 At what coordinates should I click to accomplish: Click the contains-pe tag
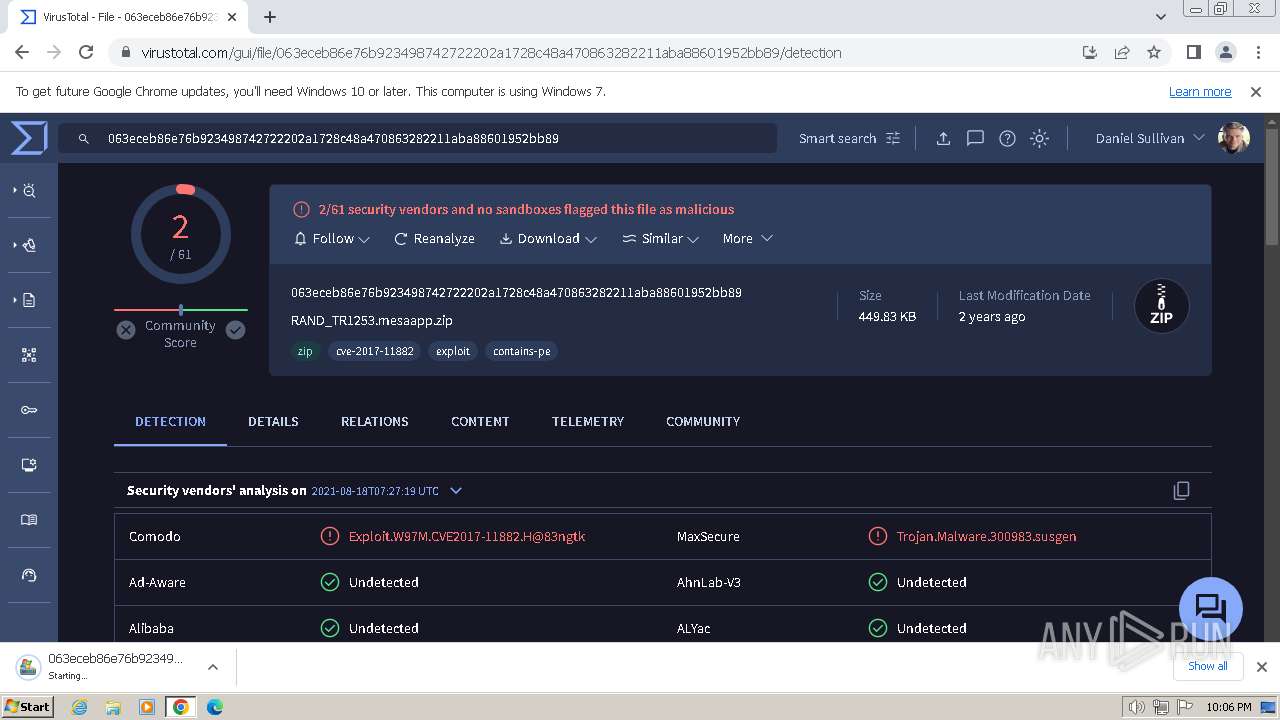[x=521, y=351]
